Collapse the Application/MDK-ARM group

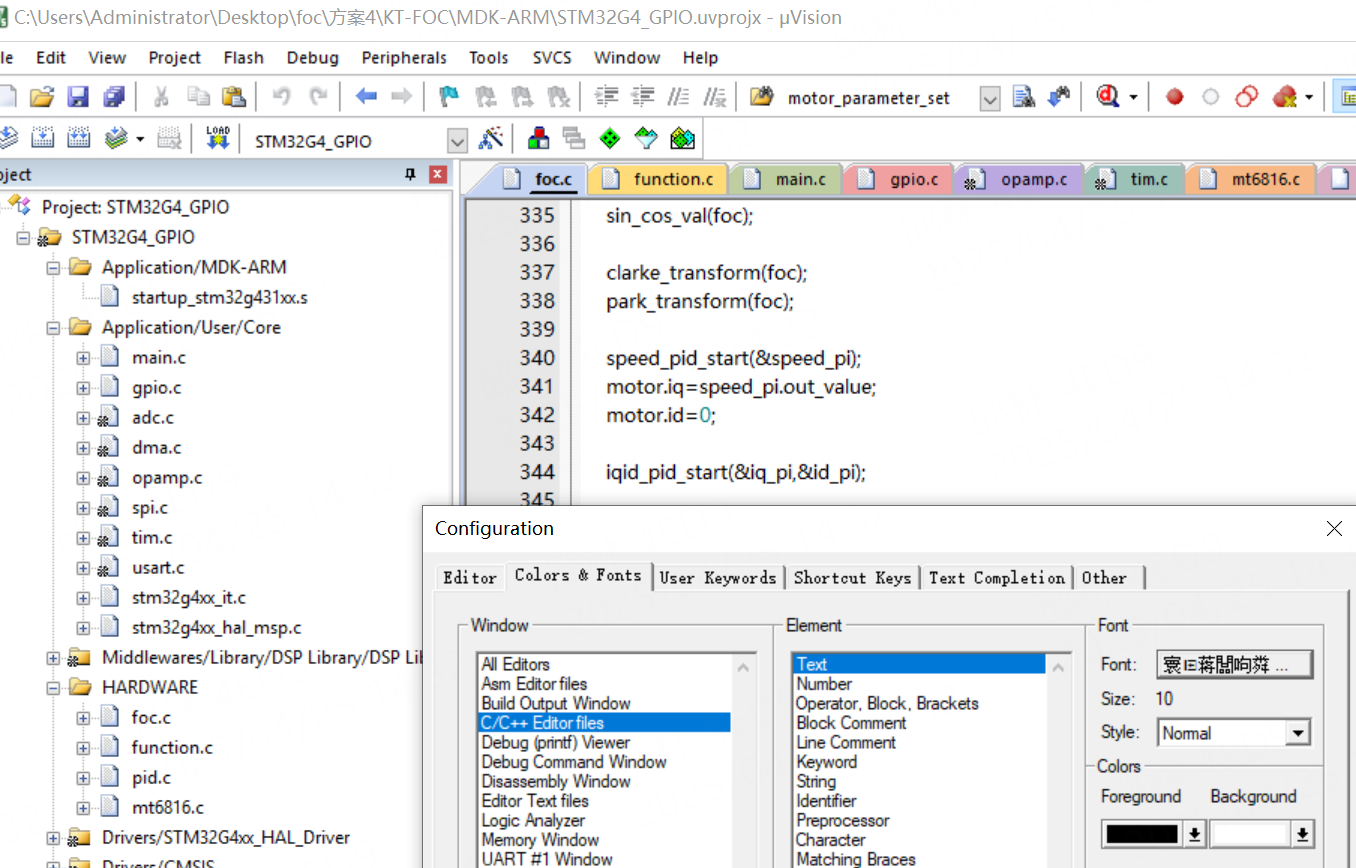click(x=52, y=267)
